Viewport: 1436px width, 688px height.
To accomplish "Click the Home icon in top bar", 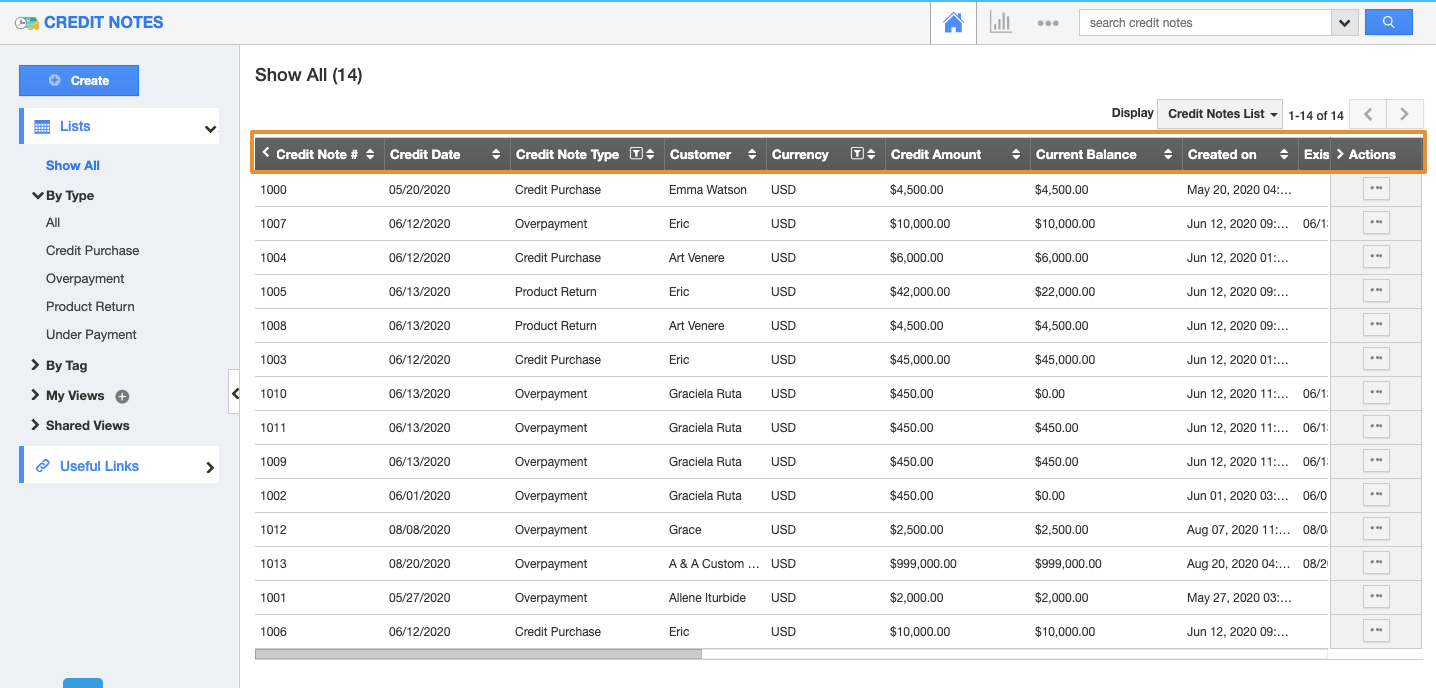I will point(953,23).
